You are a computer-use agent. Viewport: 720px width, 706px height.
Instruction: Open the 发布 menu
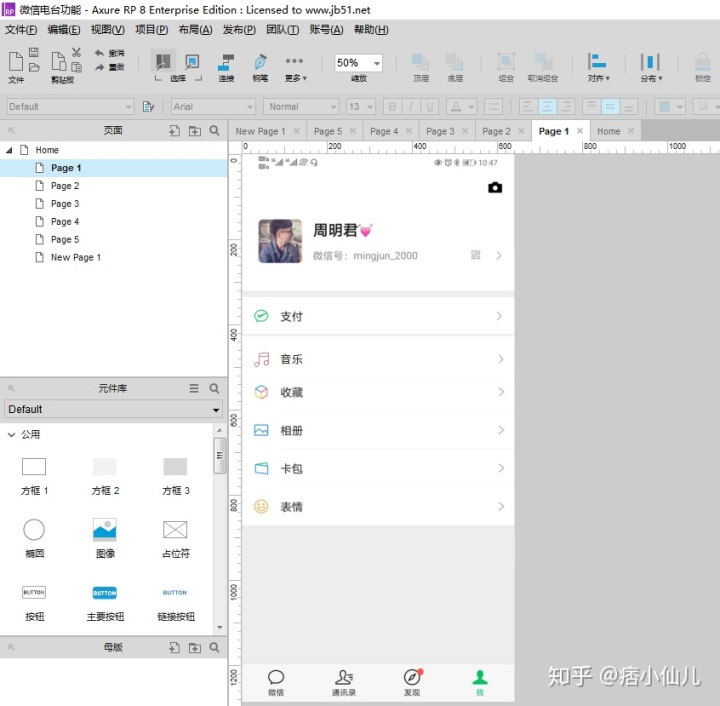point(239,30)
